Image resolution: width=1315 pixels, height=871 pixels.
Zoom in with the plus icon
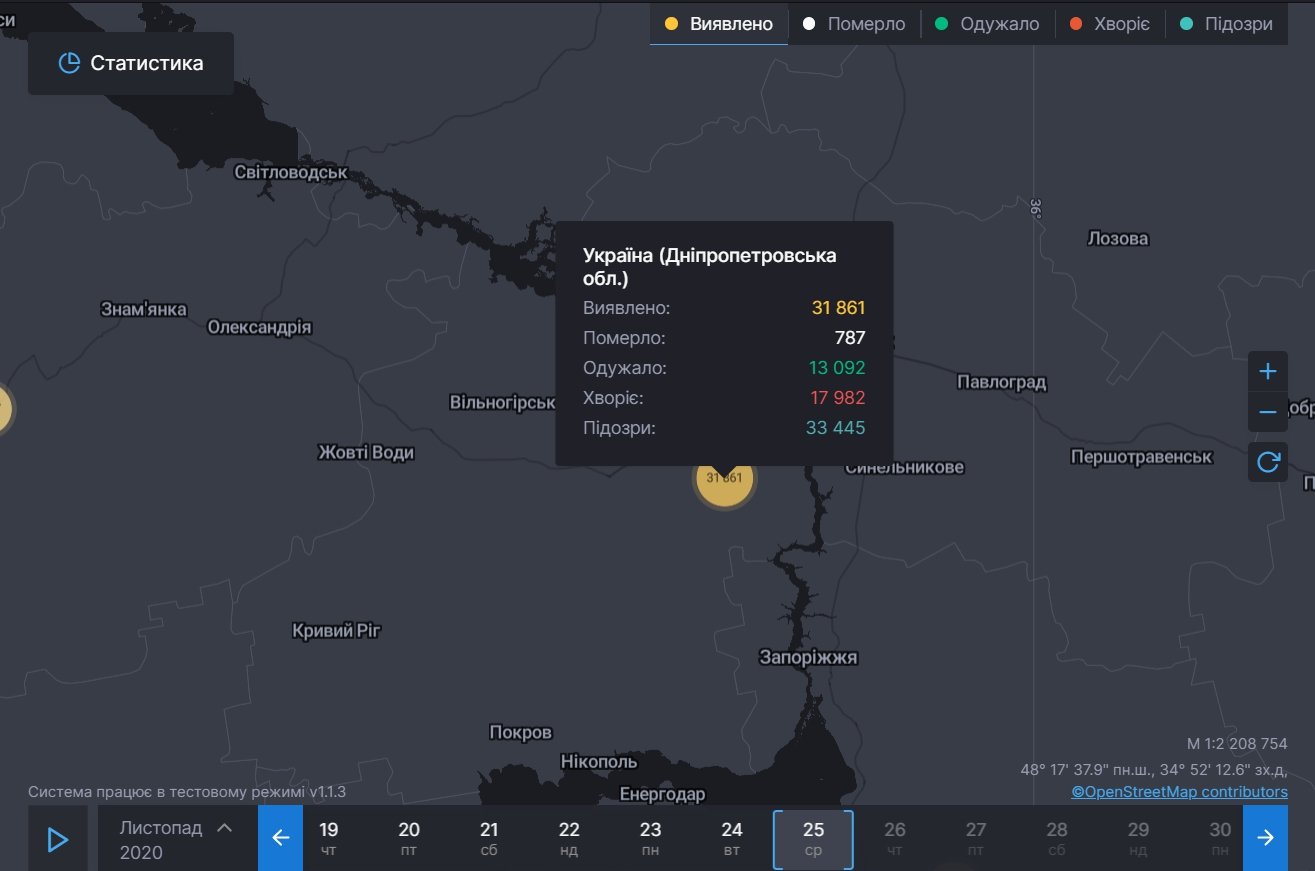[1267, 372]
